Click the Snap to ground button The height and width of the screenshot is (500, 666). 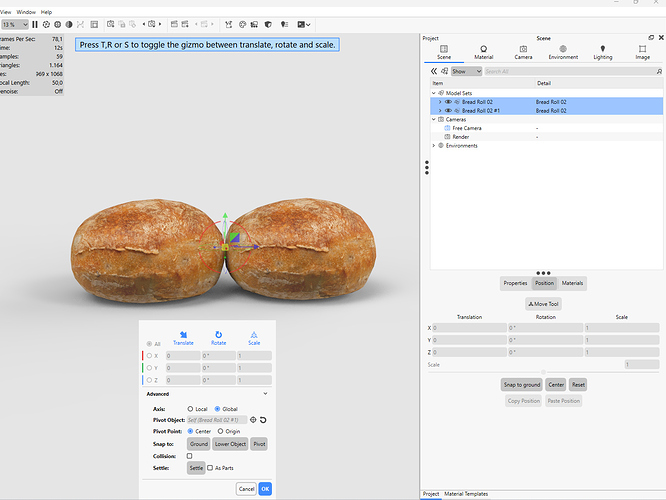click(522, 385)
